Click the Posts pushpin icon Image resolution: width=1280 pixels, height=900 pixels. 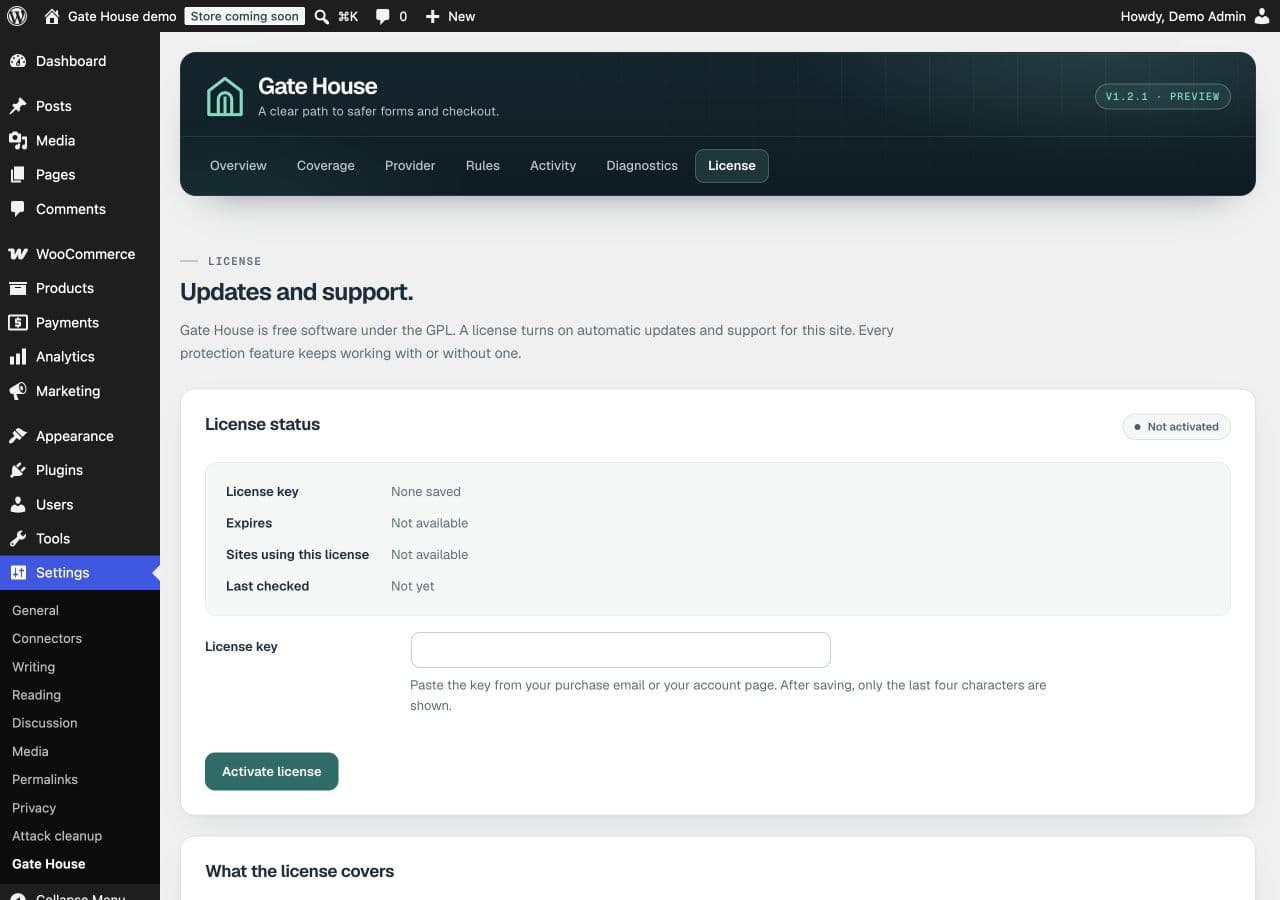[x=18, y=106]
